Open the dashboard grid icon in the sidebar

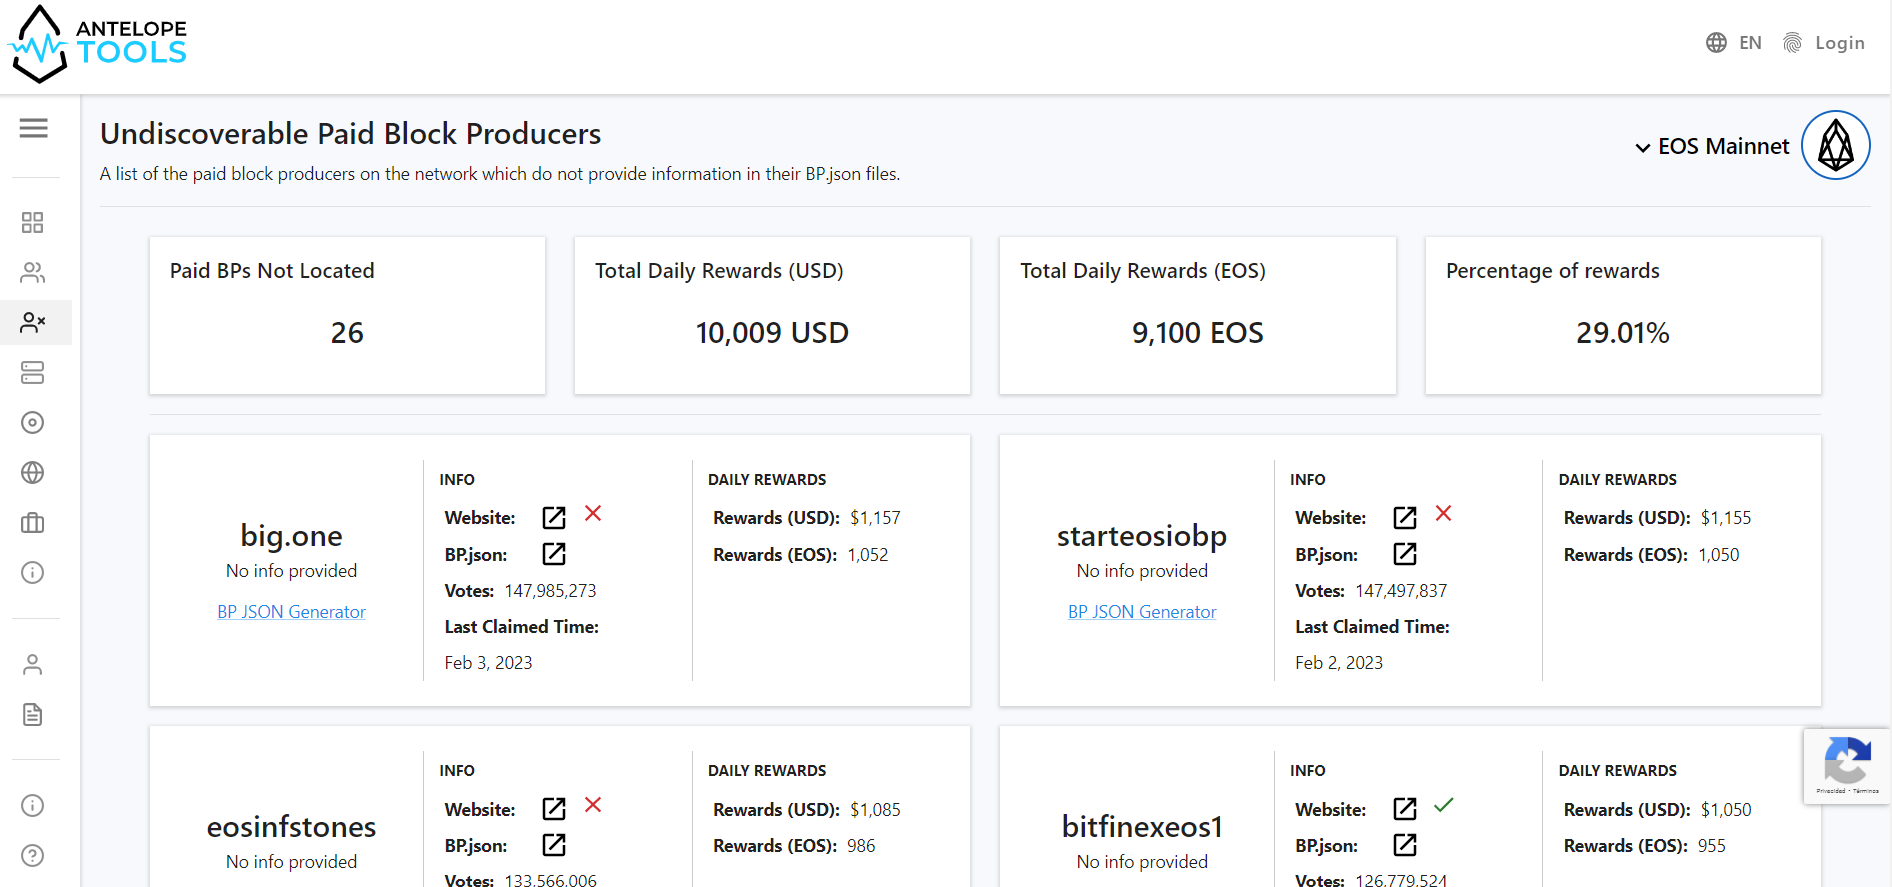tap(33, 222)
